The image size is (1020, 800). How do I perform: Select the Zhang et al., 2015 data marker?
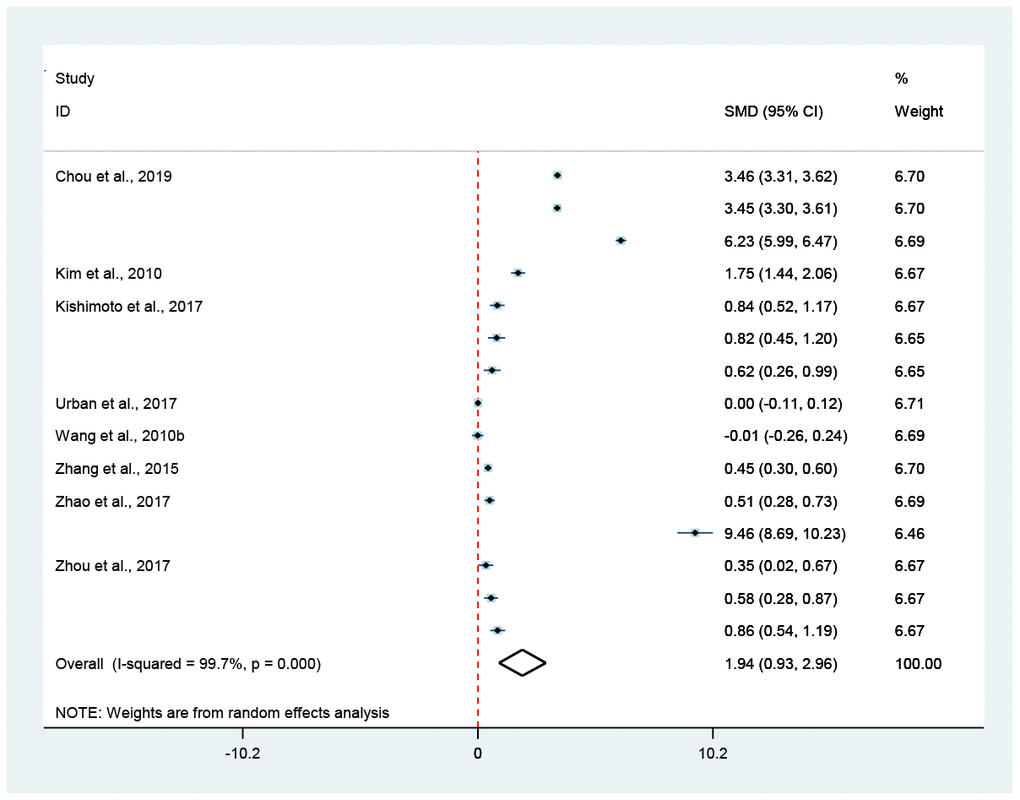coord(488,468)
